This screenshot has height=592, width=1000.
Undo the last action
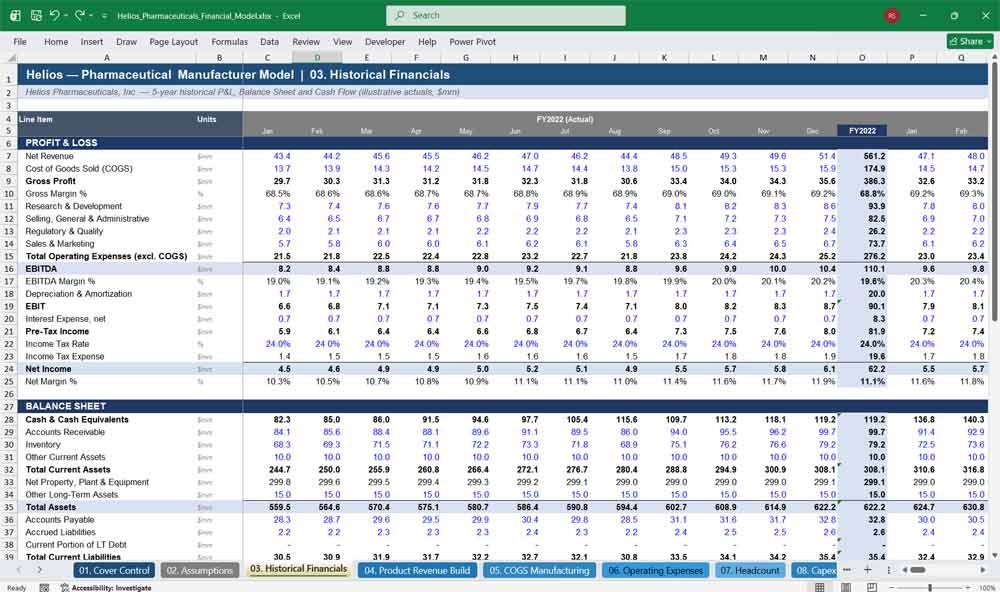point(54,15)
